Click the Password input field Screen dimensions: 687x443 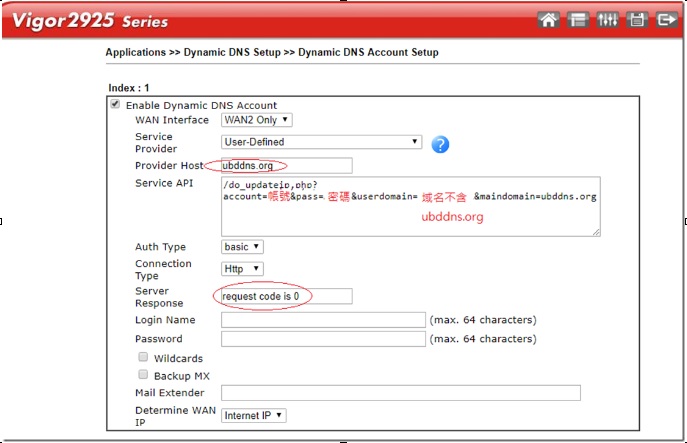[323, 339]
